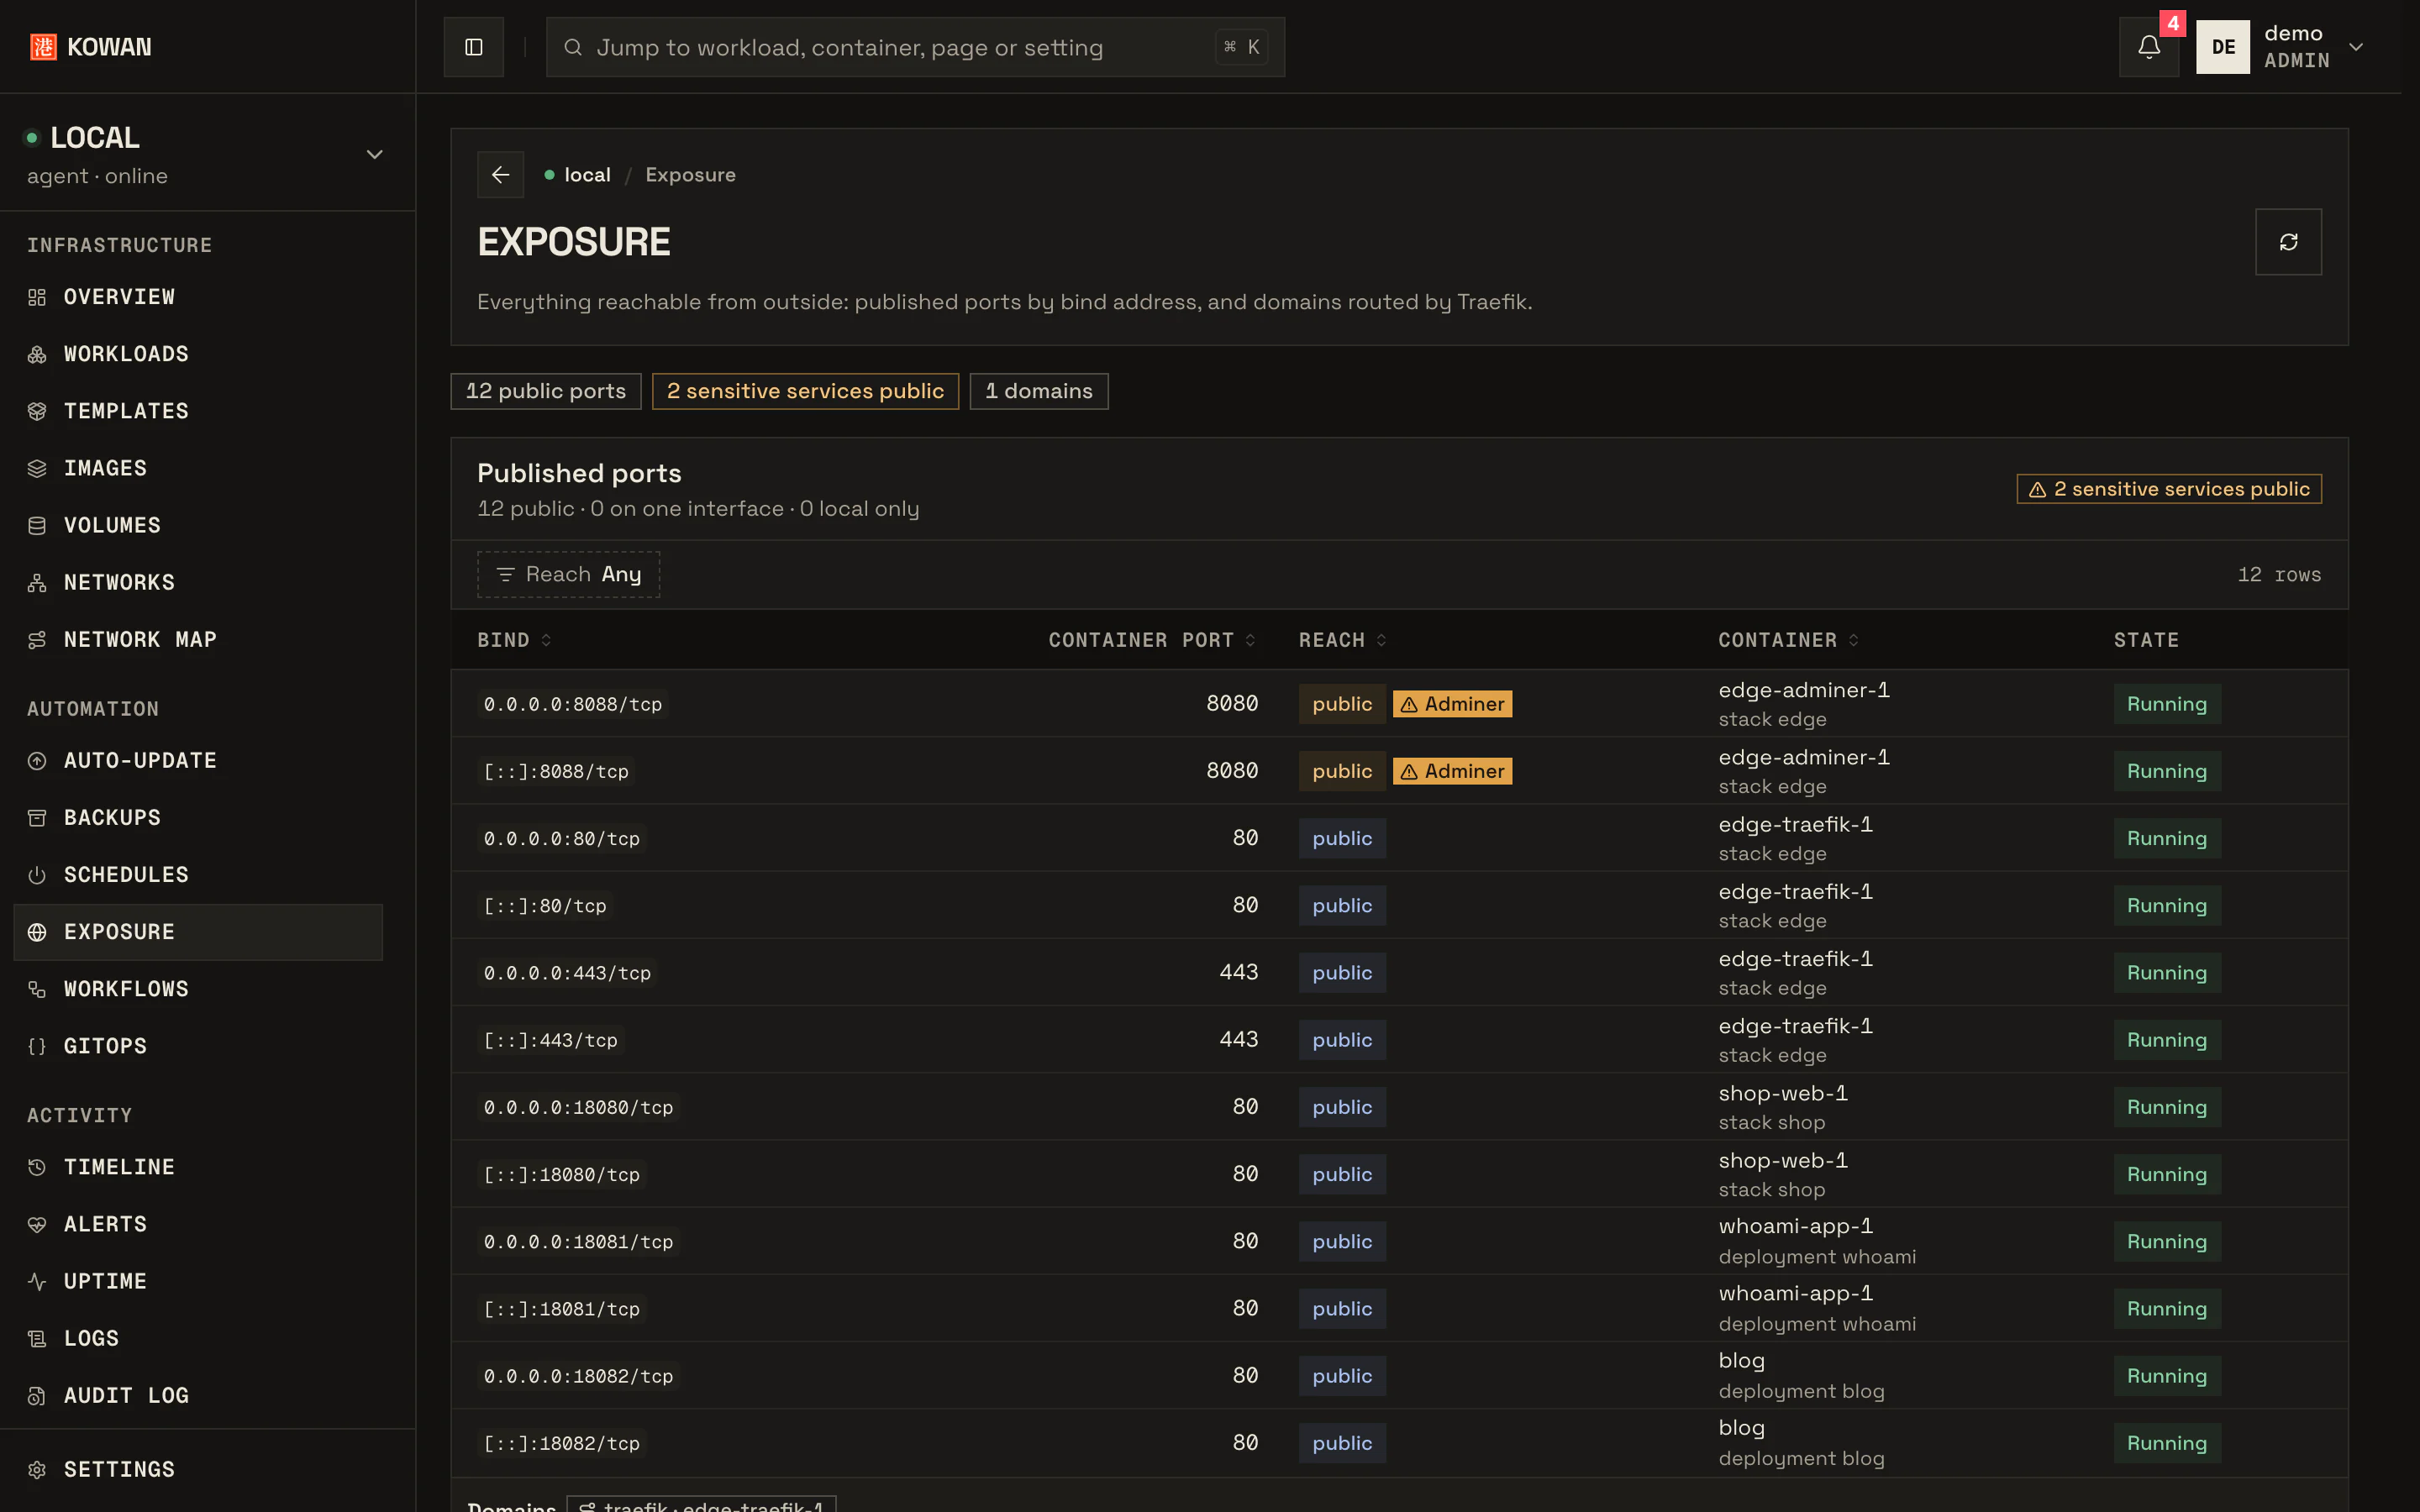2420x1512 pixels.
Task: Click blog container on the [::]:18082 row
Action: (1742, 1428)
